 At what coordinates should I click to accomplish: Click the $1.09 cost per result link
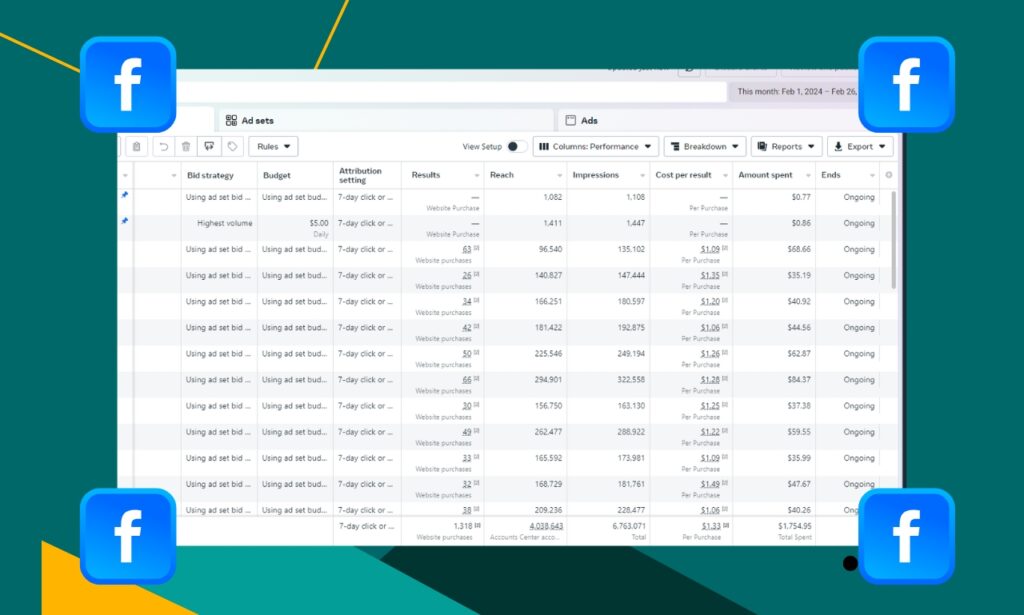(x=709, y=249)
